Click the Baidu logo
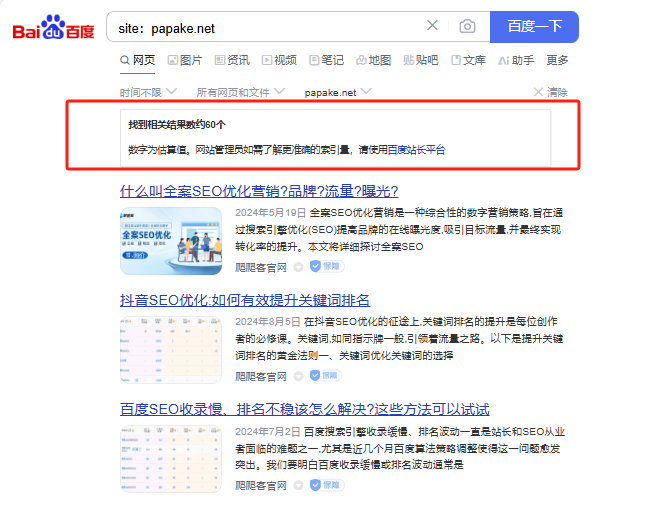The image size is (656, 506). pyautogui.click(x=54, y=28)
